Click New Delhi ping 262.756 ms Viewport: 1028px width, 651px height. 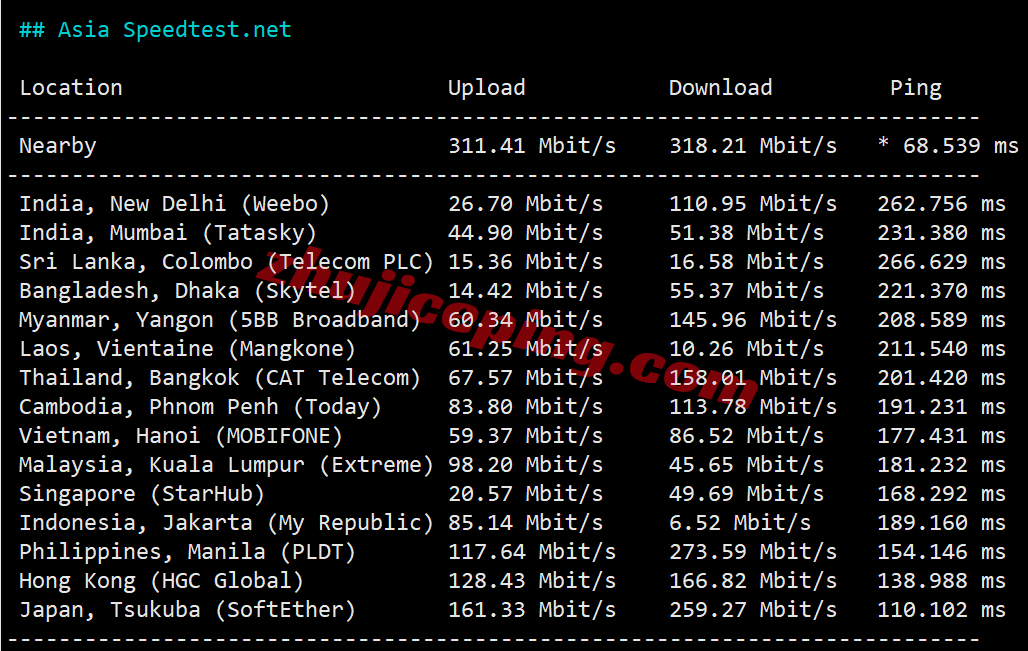(941, 204)
